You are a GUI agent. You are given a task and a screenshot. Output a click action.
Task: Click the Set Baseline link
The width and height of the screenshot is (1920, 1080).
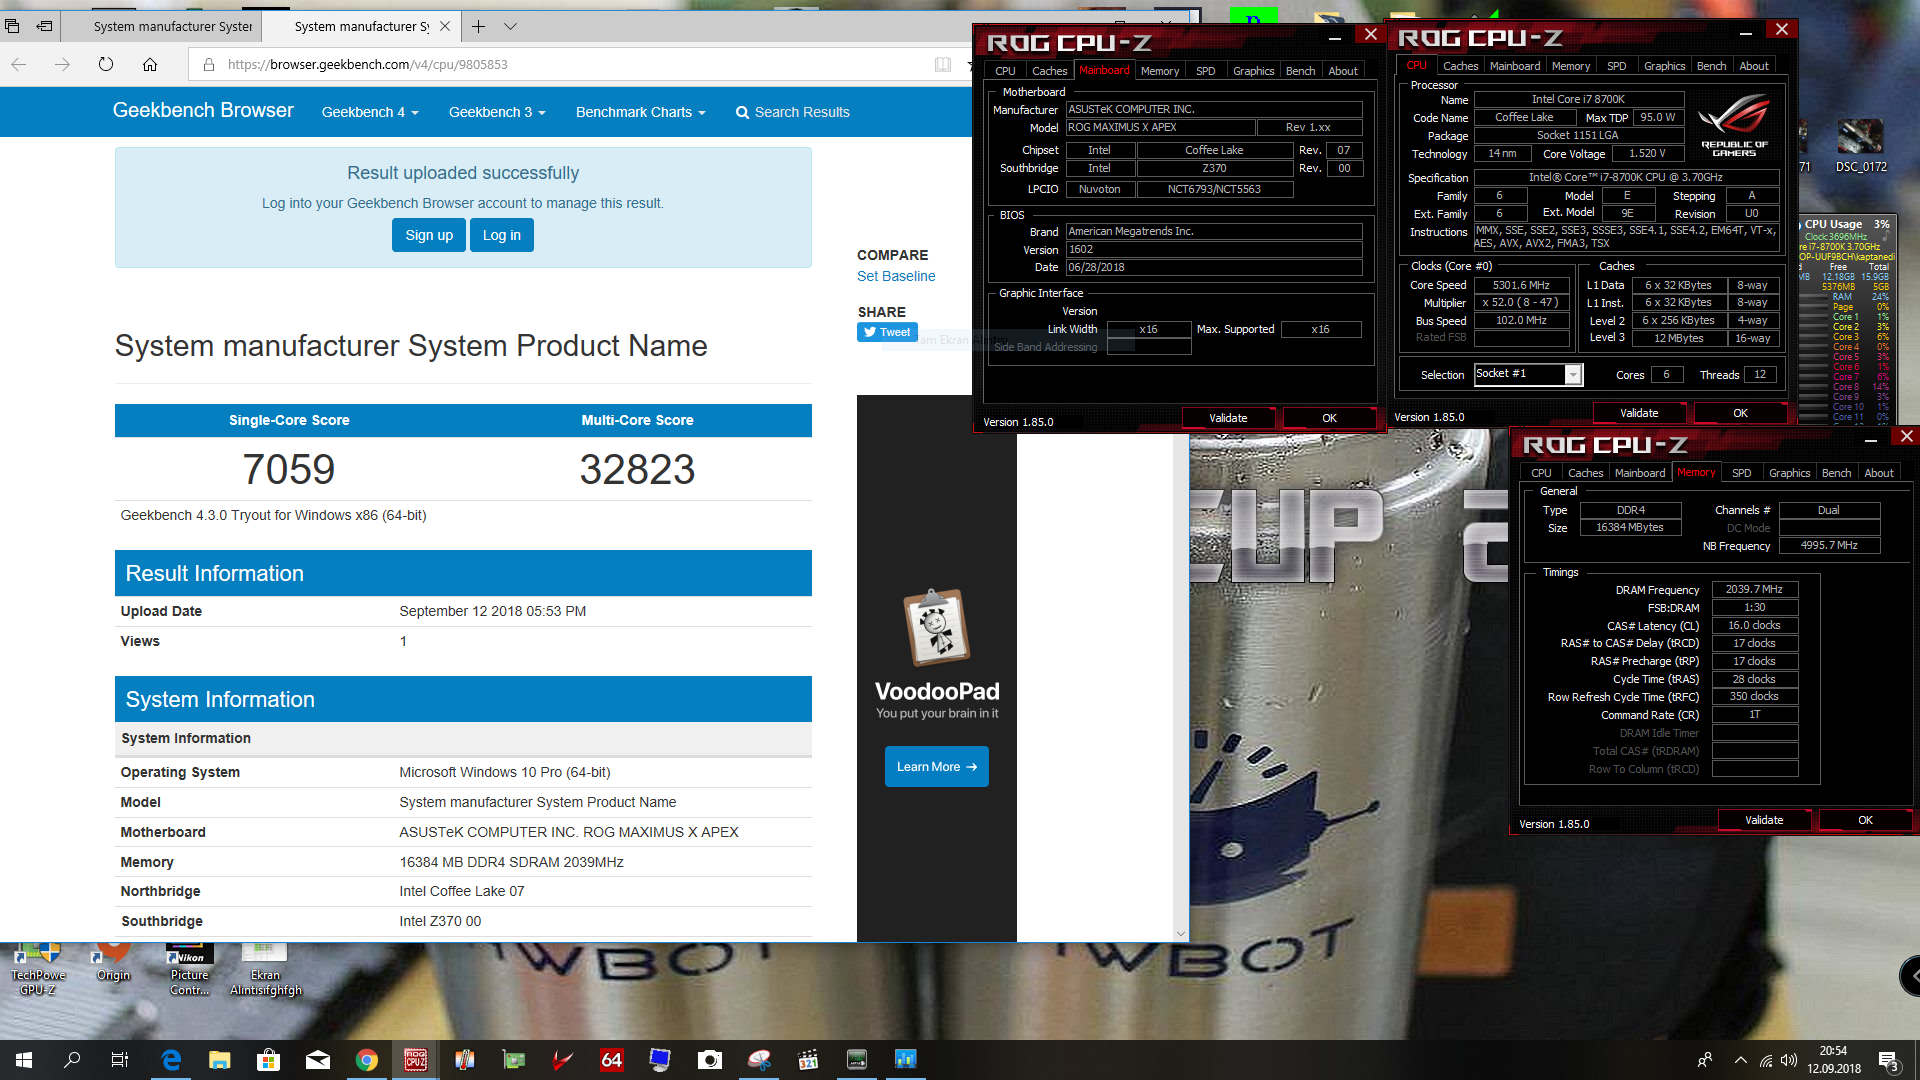[896, 276]
